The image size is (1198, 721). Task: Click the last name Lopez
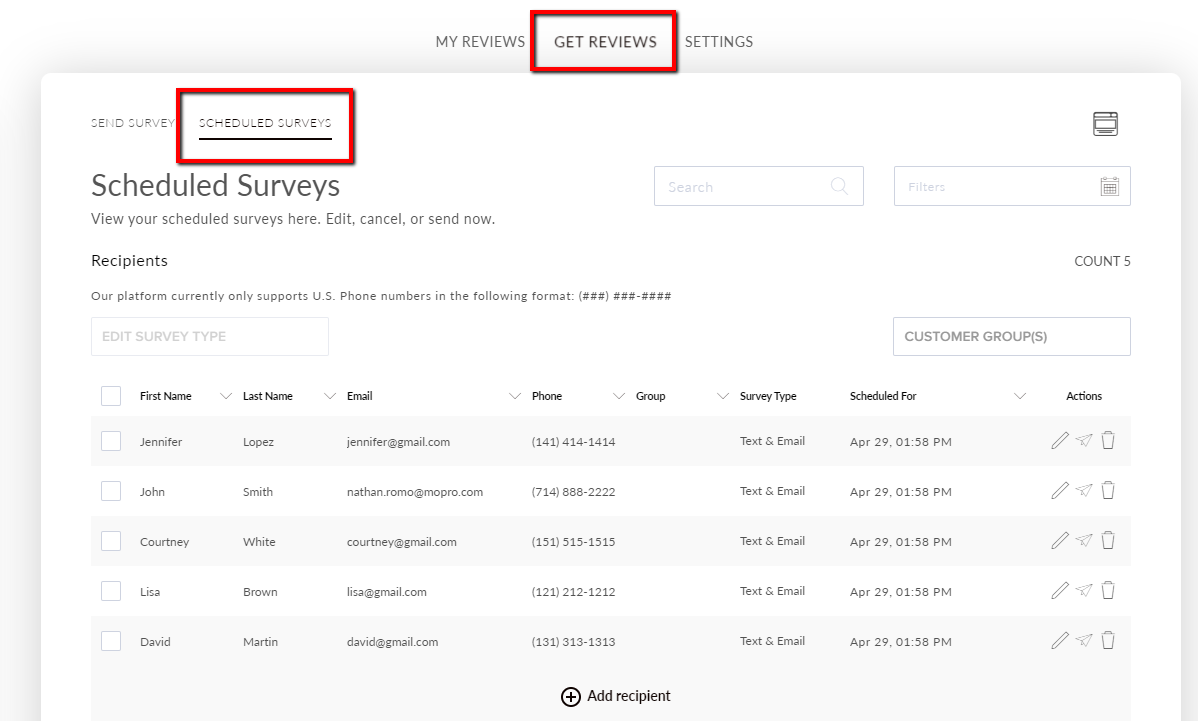click(258, 441)
